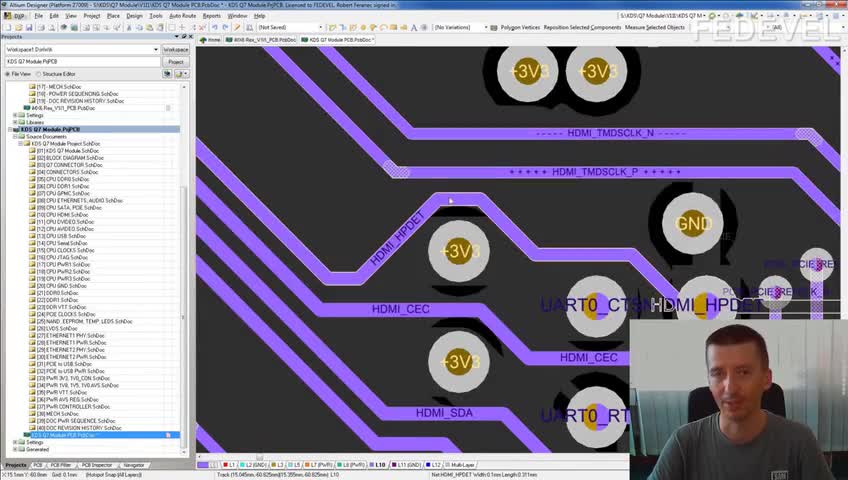
Task: Select the L12 blue layer tab
Action: (433, 465)
